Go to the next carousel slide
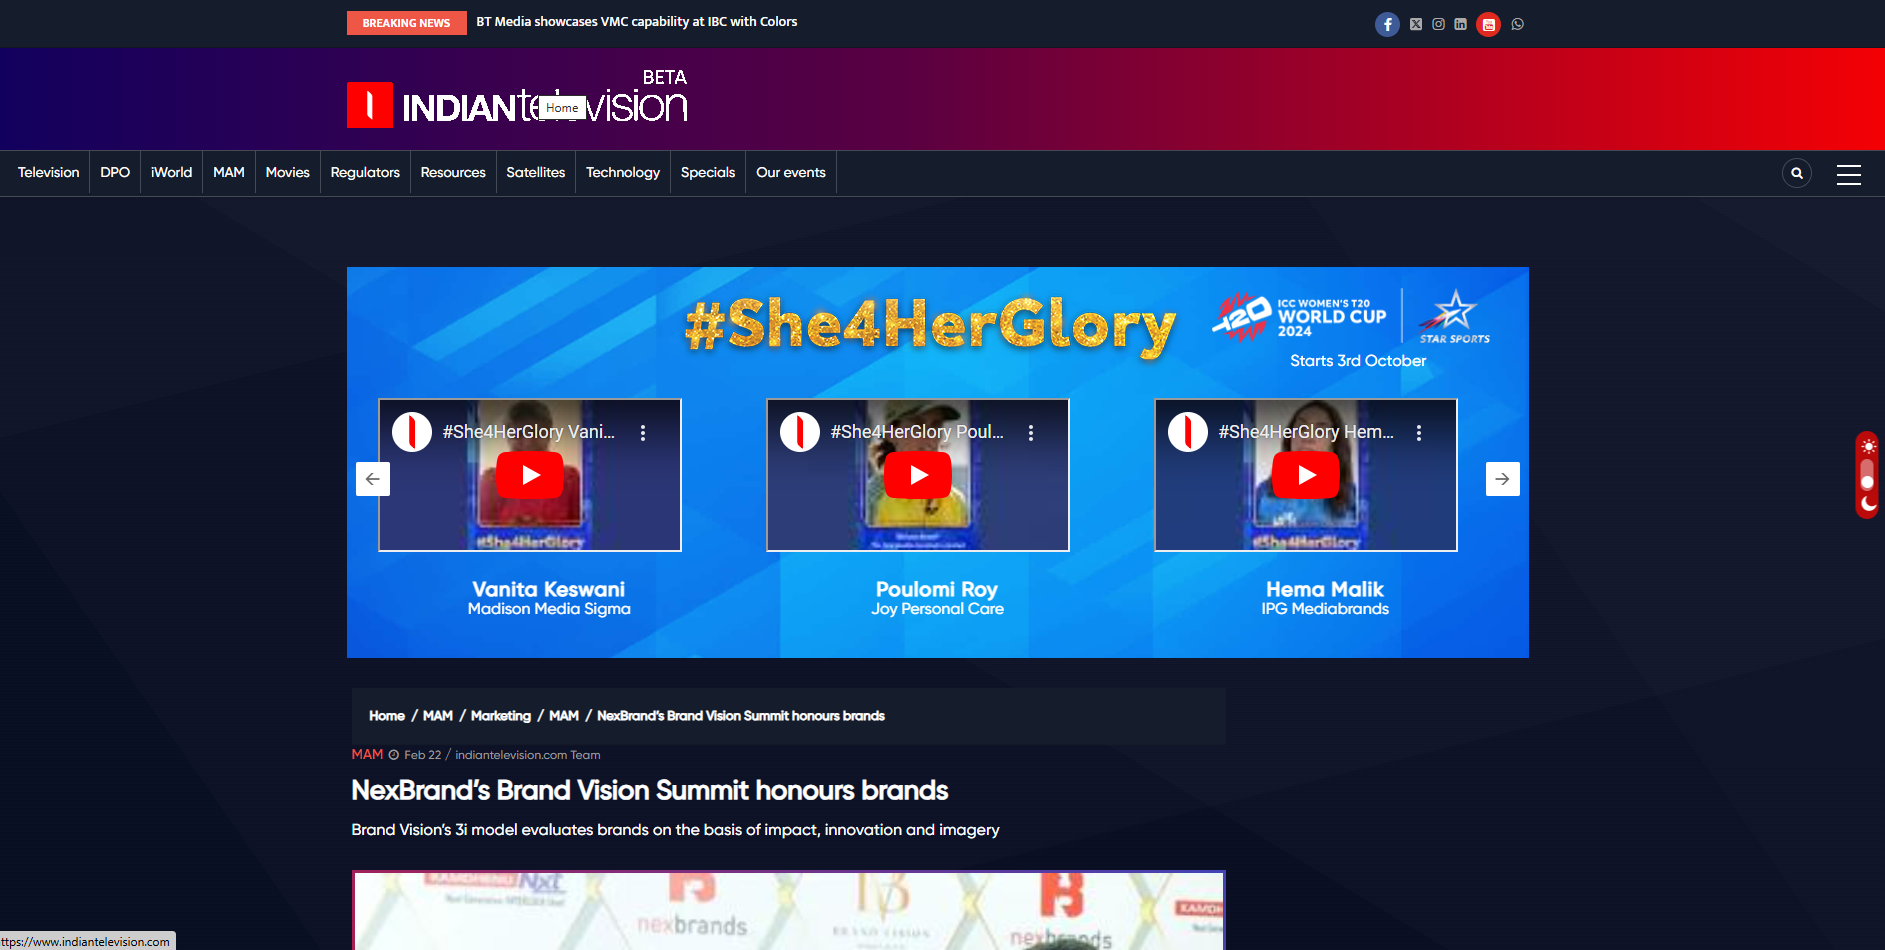 pos(1502,479)
